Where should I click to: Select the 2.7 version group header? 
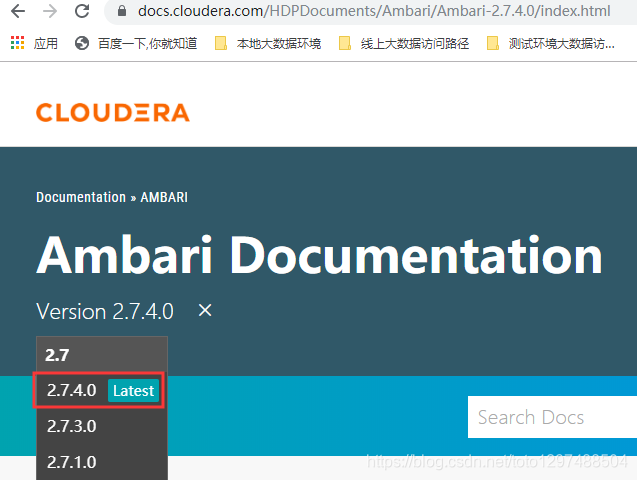[x=102, y=355]
